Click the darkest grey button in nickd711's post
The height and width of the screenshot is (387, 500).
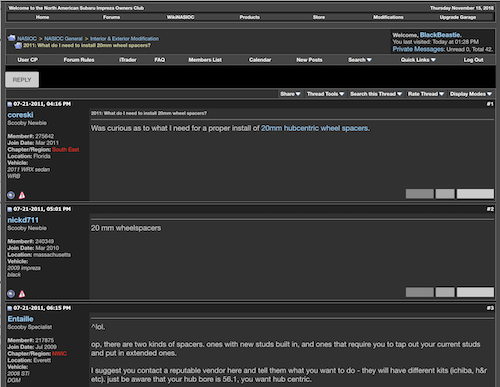(x=420, y=292)
